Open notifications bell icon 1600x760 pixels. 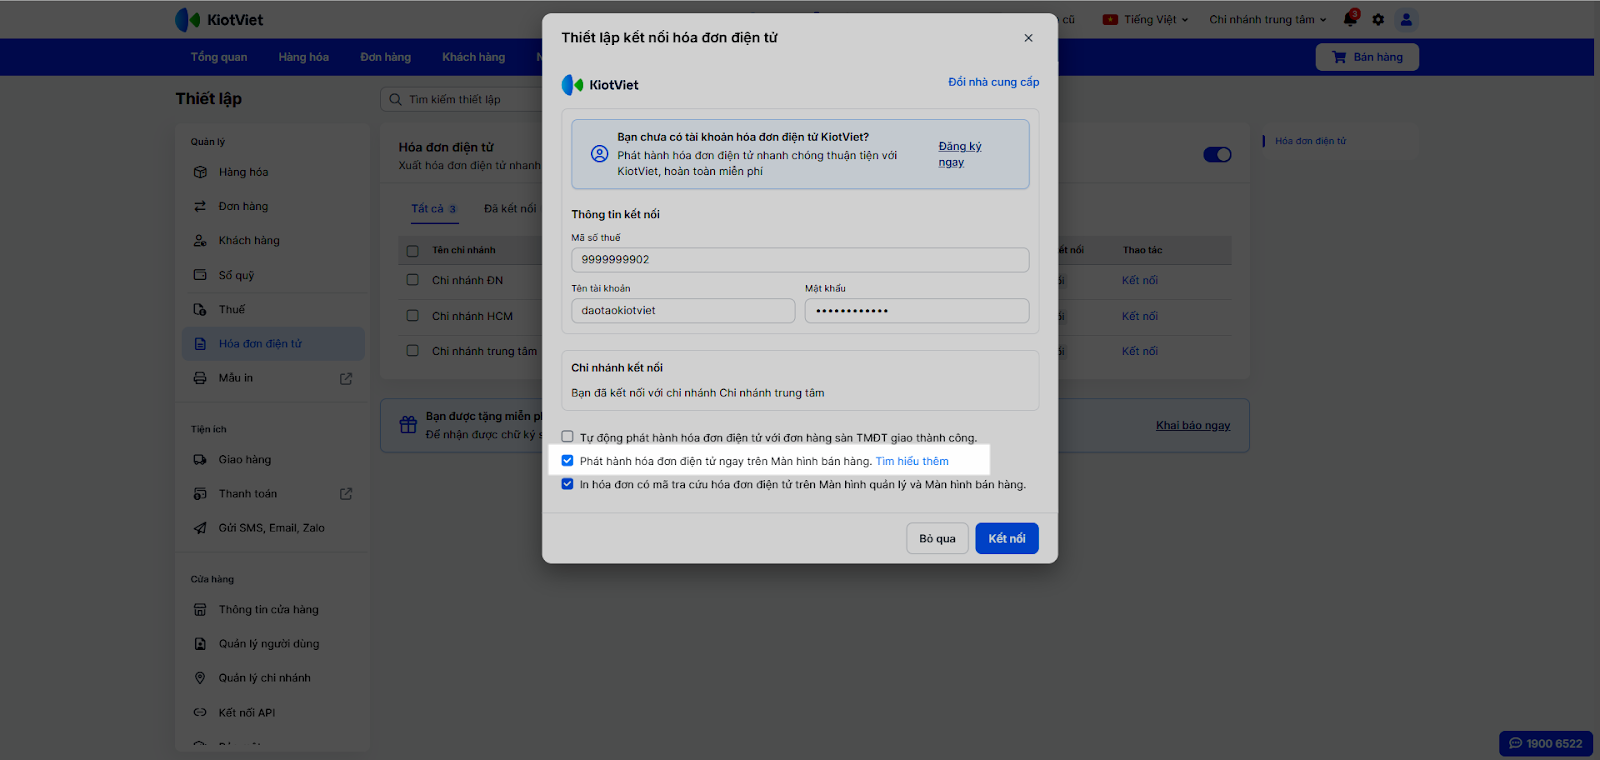[x=1350, y=19]
